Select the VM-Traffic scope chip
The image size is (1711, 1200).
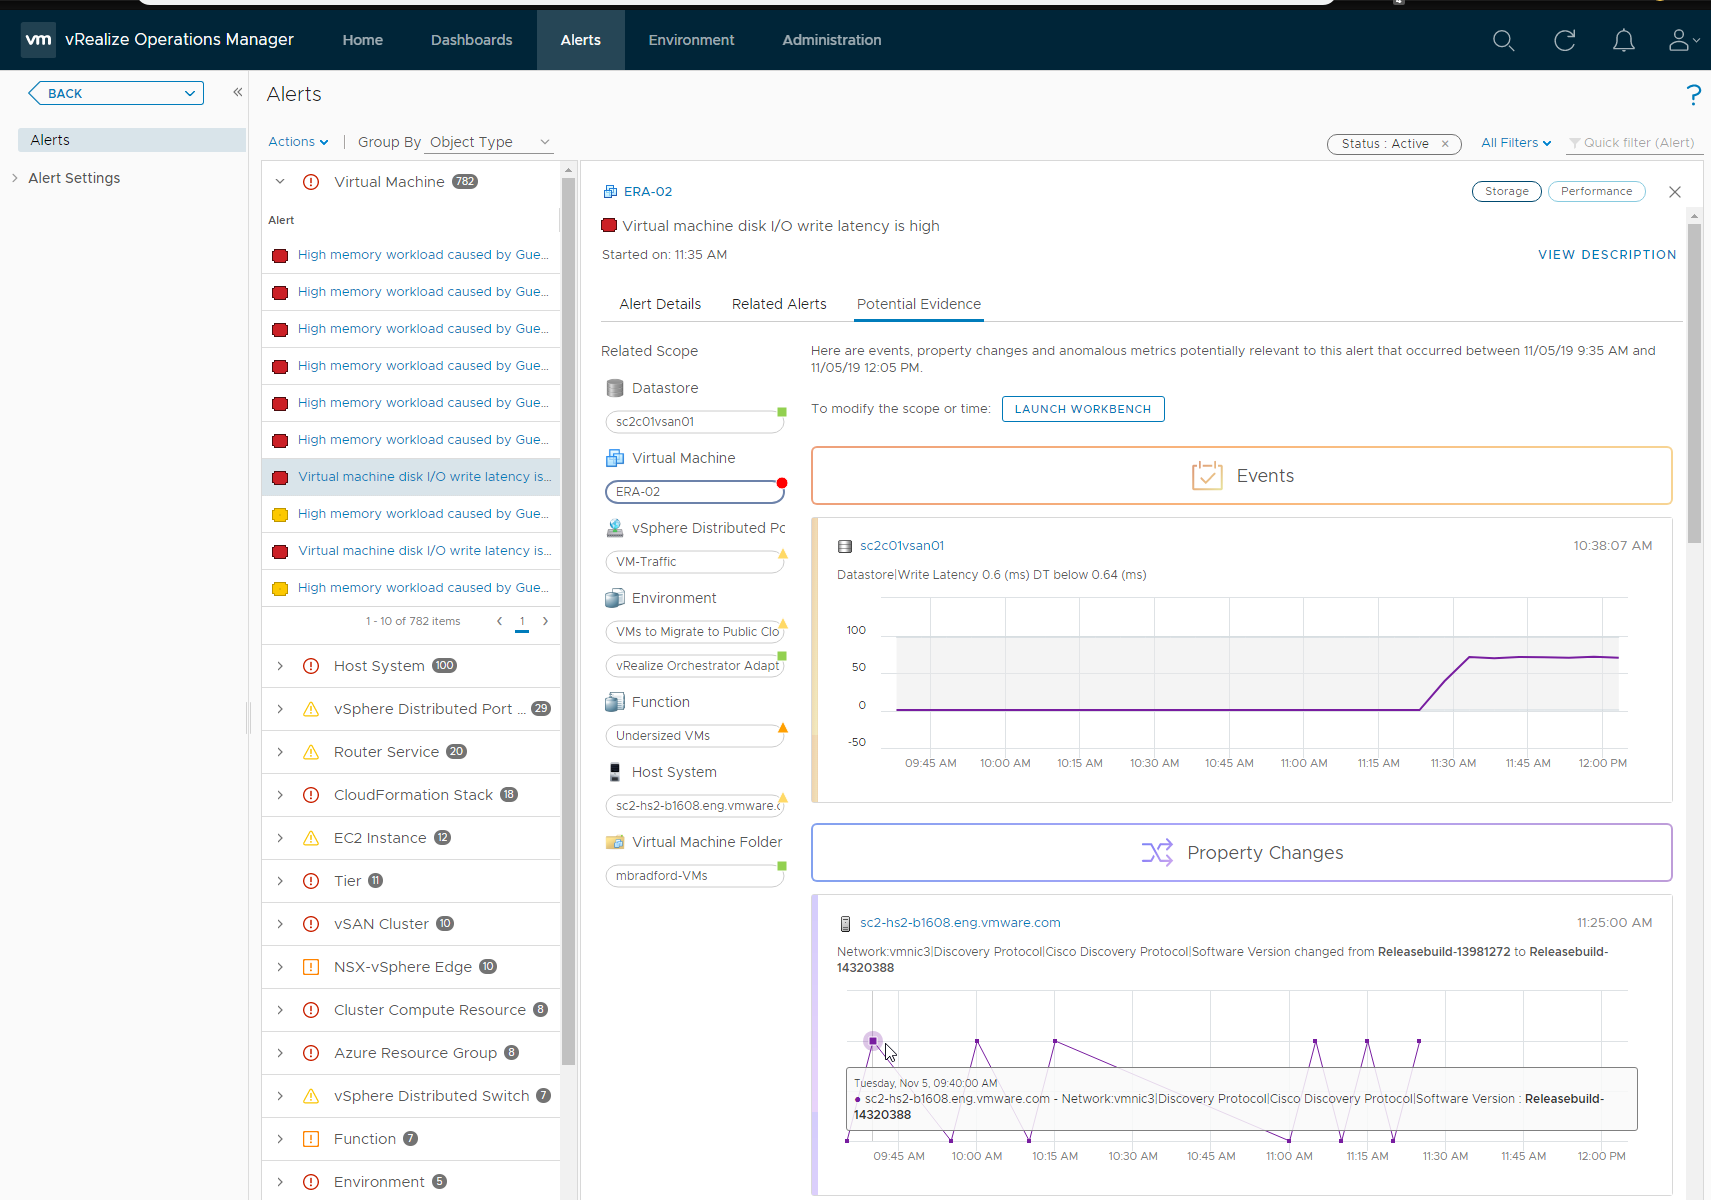[695, 562]
